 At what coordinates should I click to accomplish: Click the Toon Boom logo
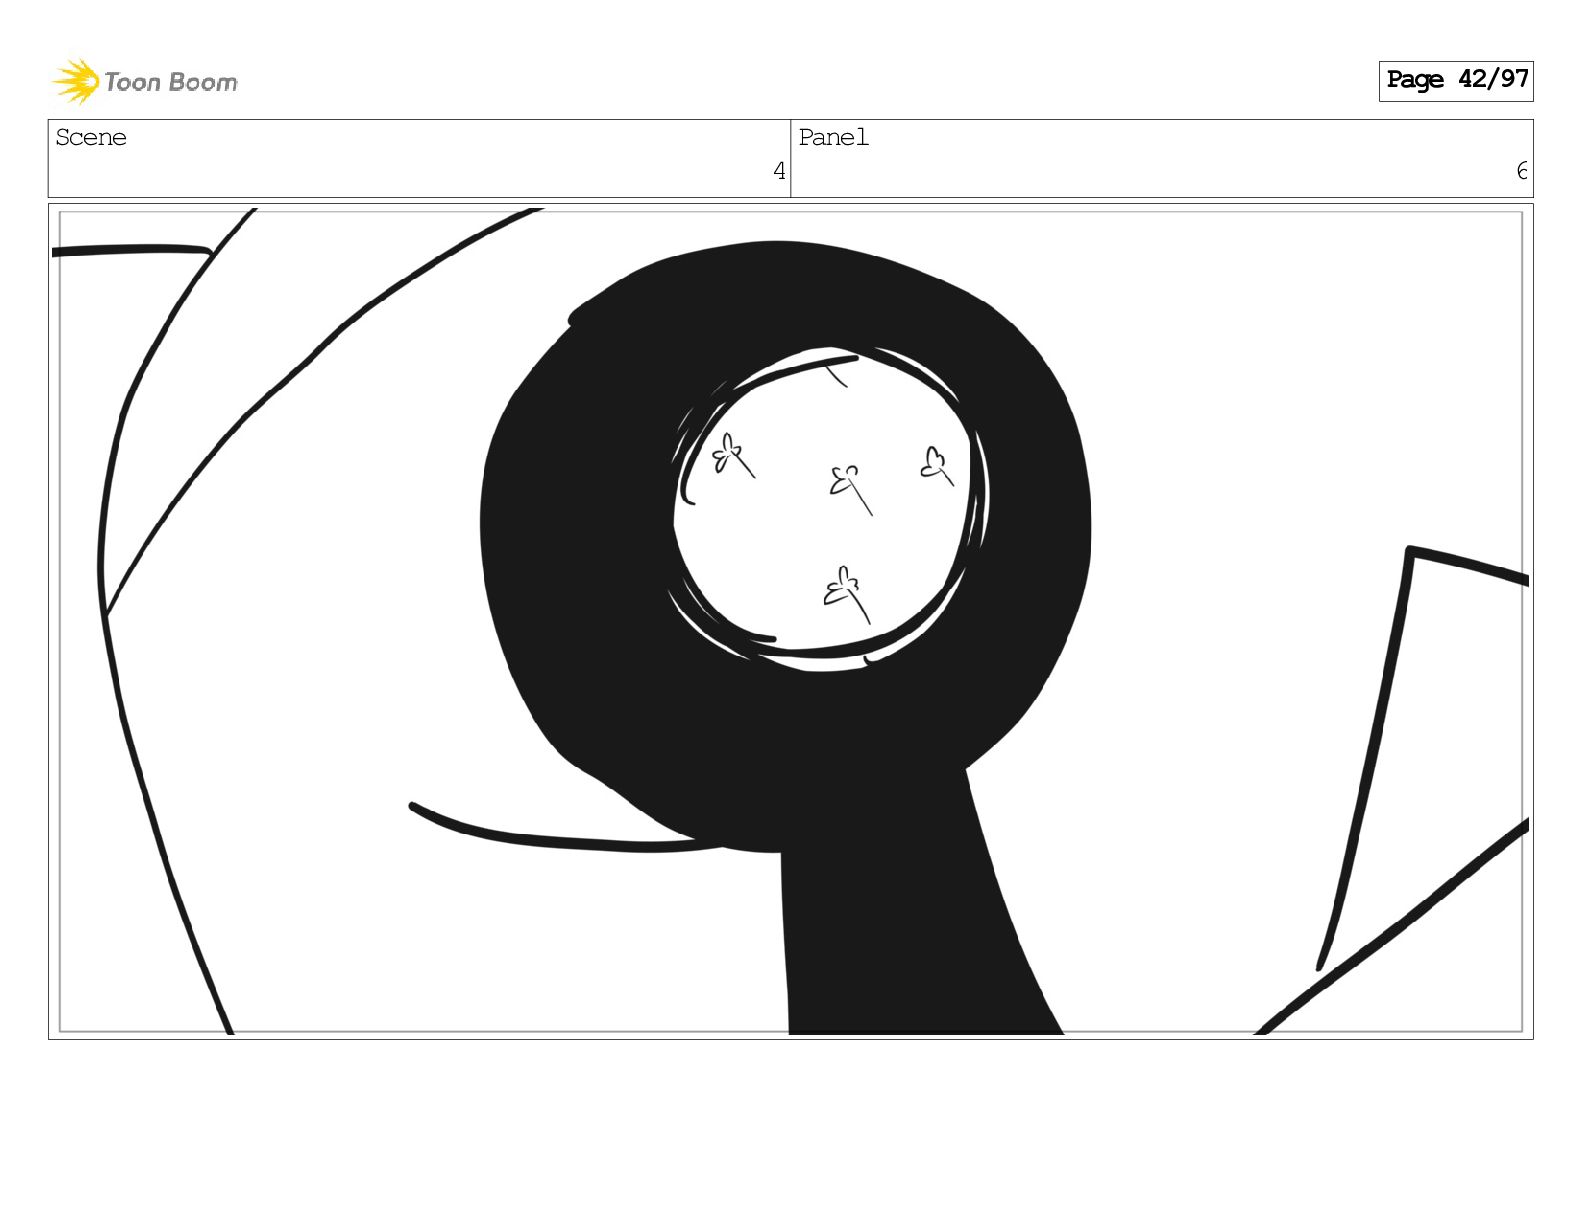click(x=145, y=81)
